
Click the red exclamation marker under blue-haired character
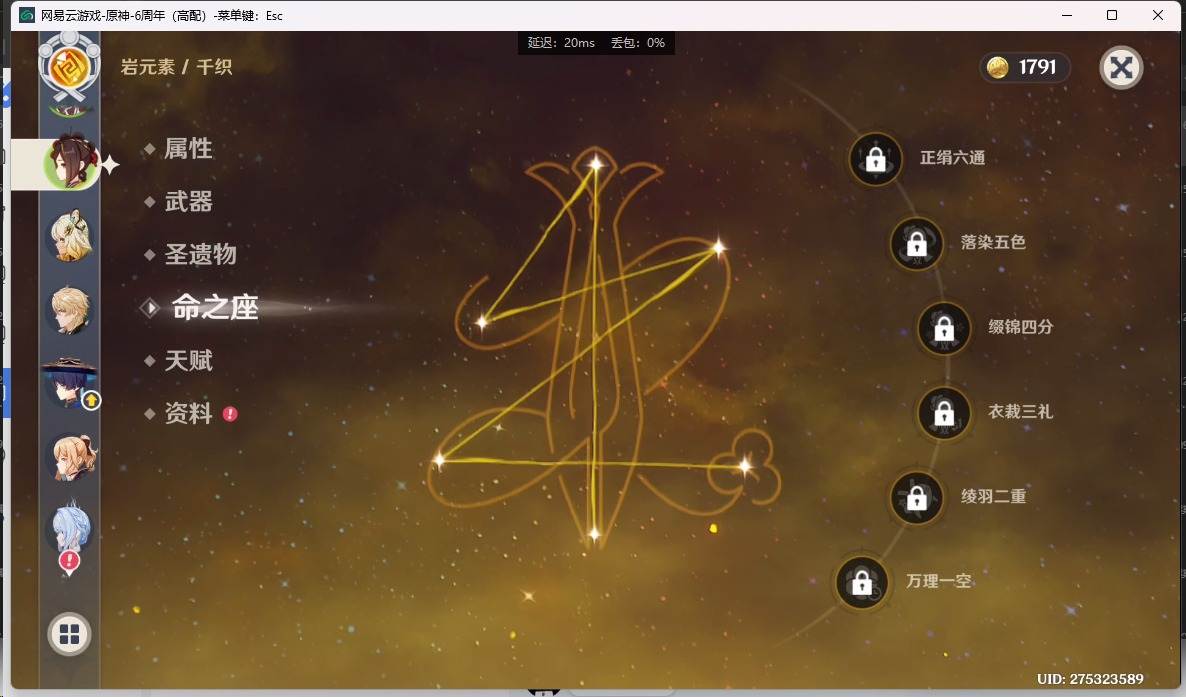(70, 562)
